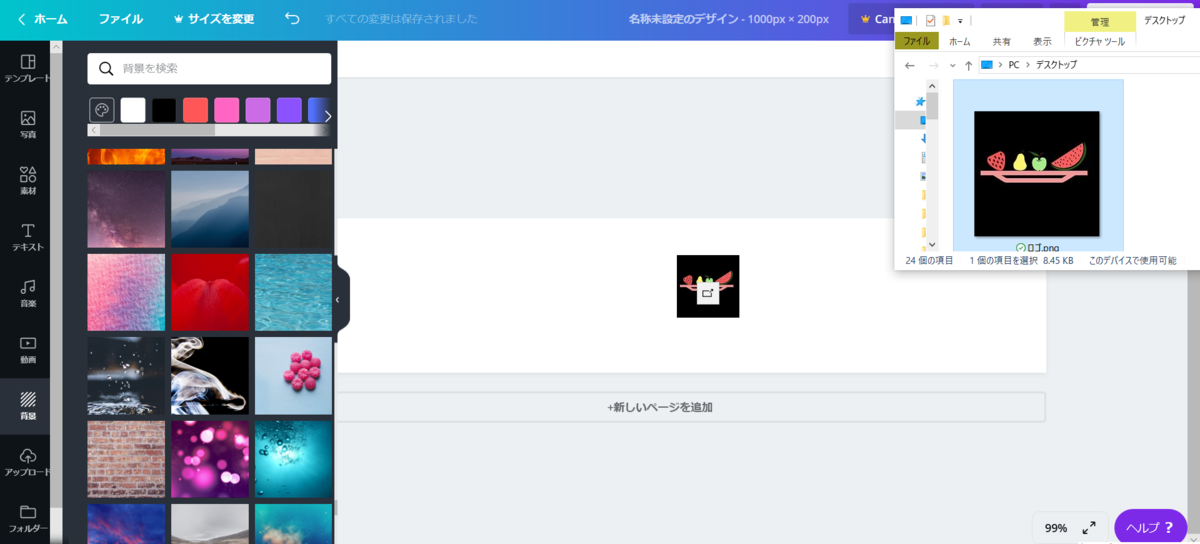The width and height of the screenshot is (1200, 544).
Task: Open the ピクチャ ツール tab in Explorer
Action: click(1100, 41)
